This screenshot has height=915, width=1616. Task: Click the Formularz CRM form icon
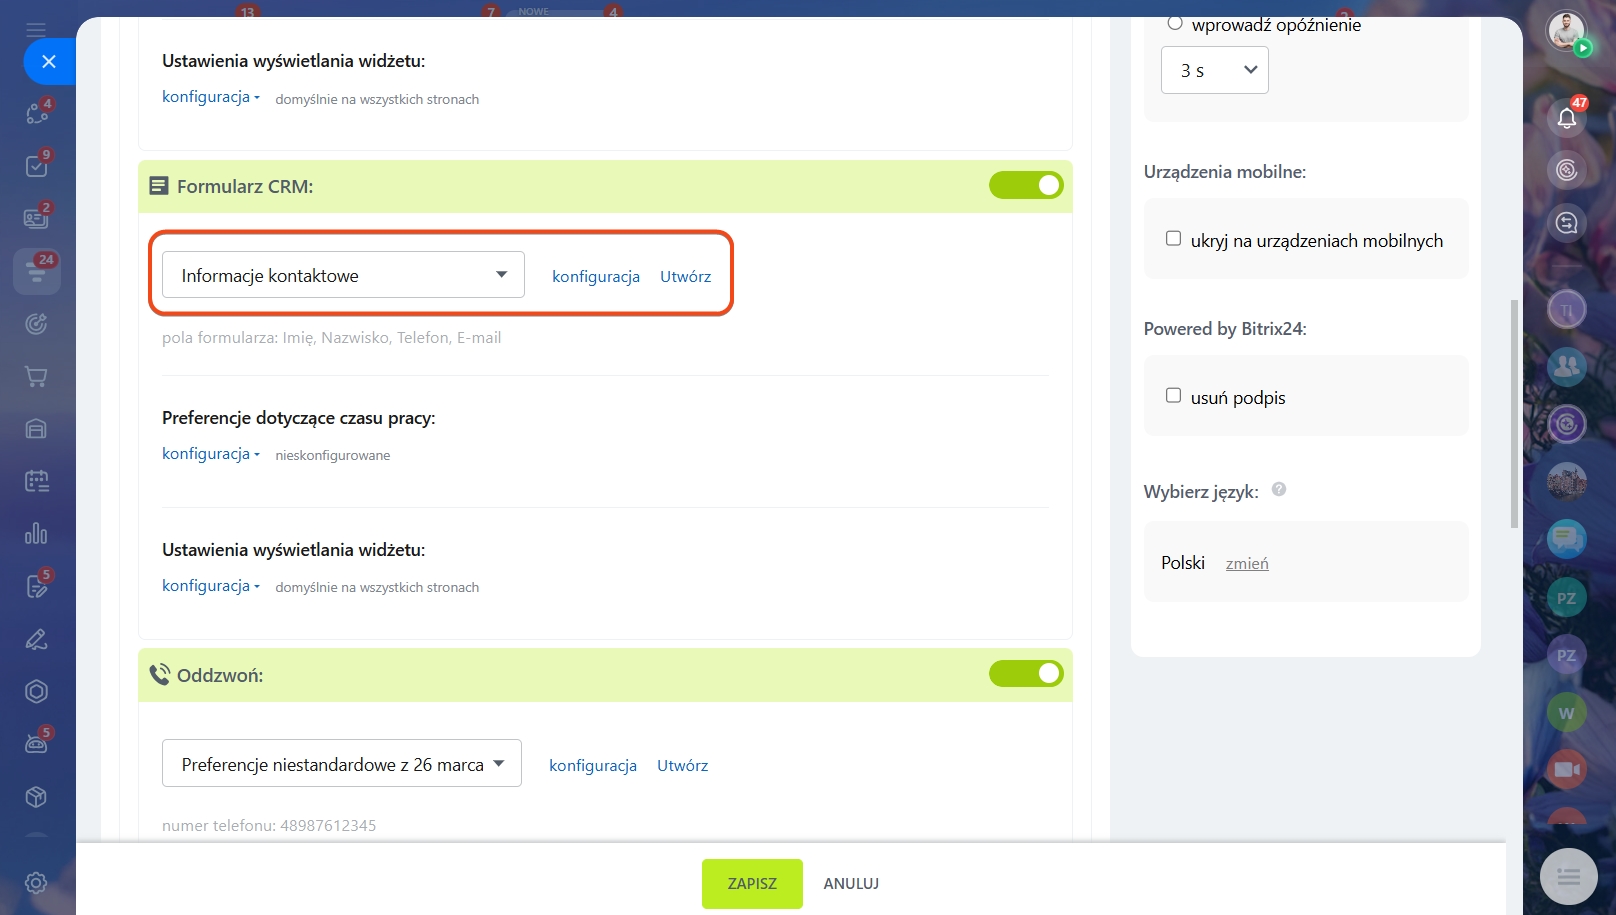point(159,185)
